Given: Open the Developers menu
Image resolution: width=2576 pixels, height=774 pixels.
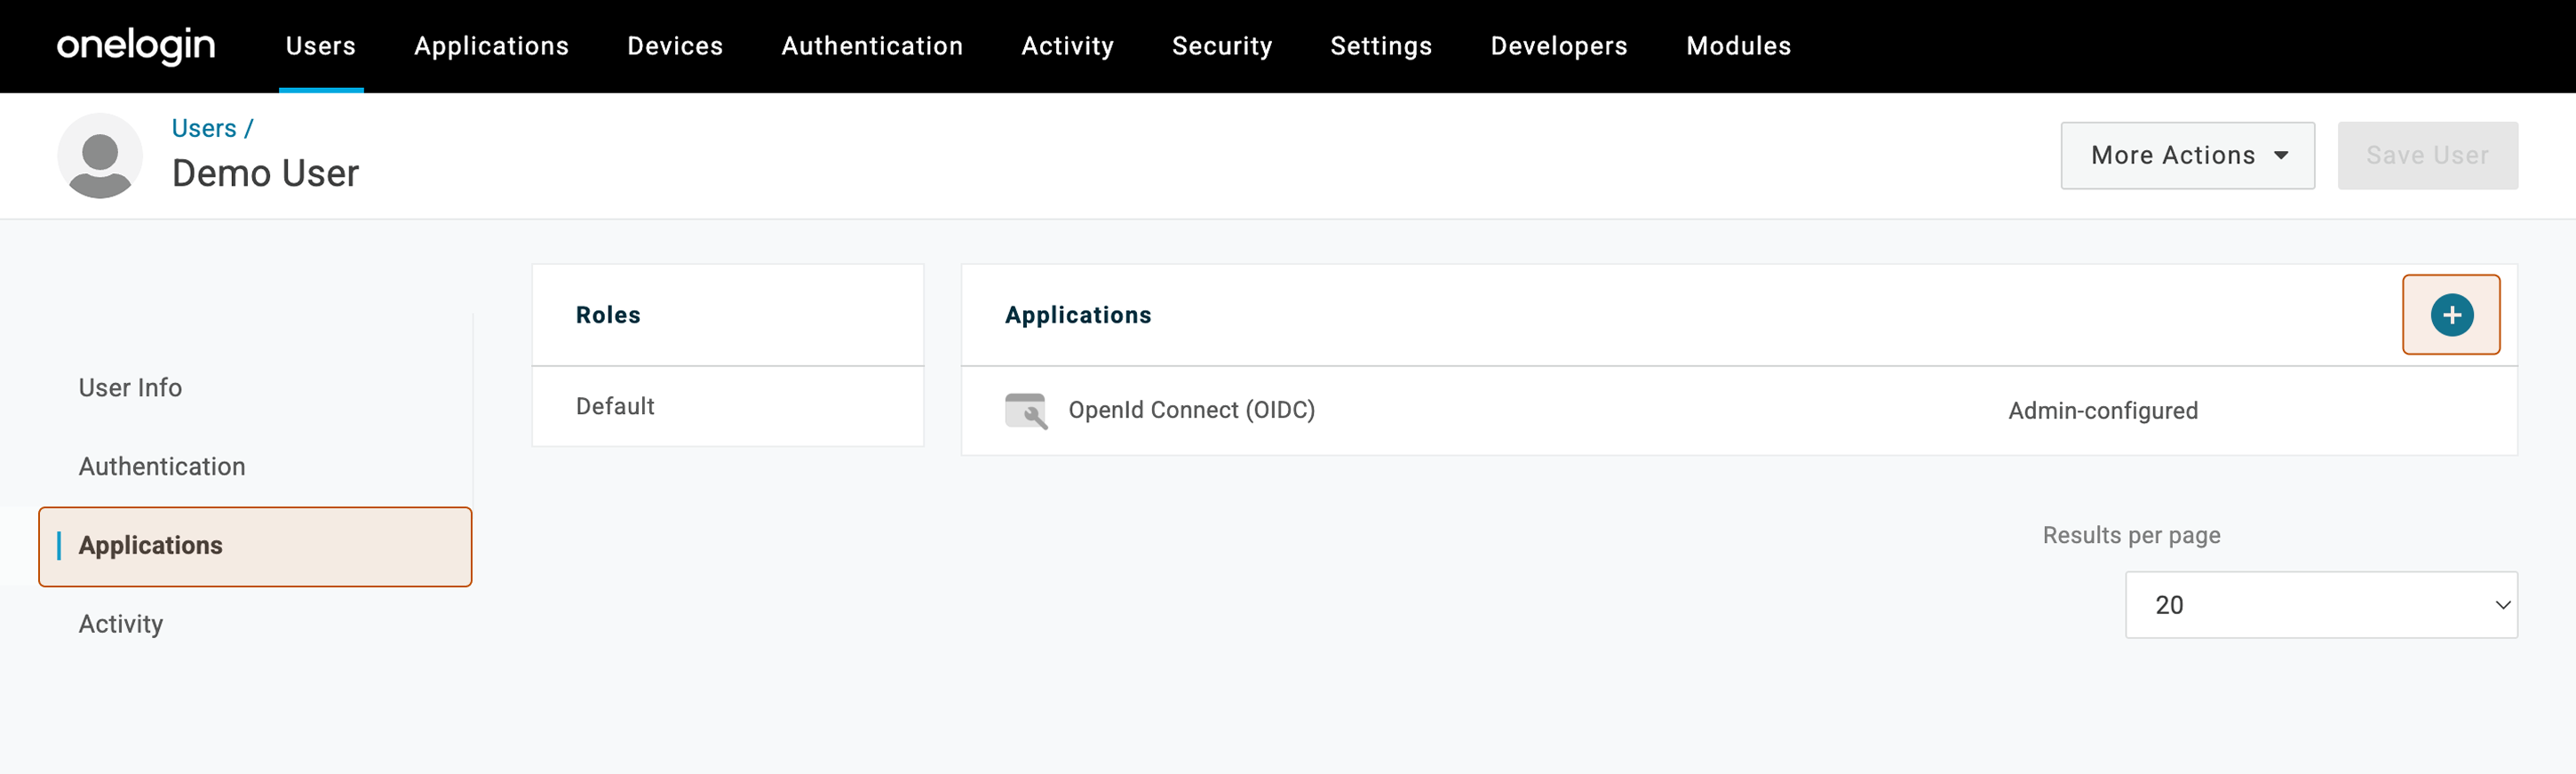Looking at the screenshot, I should pyautogui.click(x=1559, y=46).
